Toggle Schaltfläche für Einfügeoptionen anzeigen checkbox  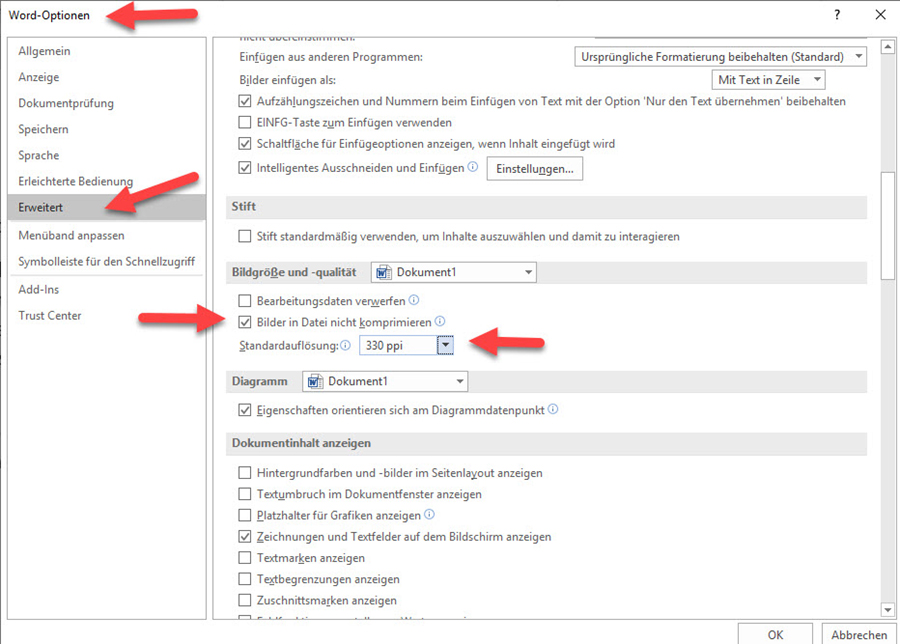coord(245,143)
